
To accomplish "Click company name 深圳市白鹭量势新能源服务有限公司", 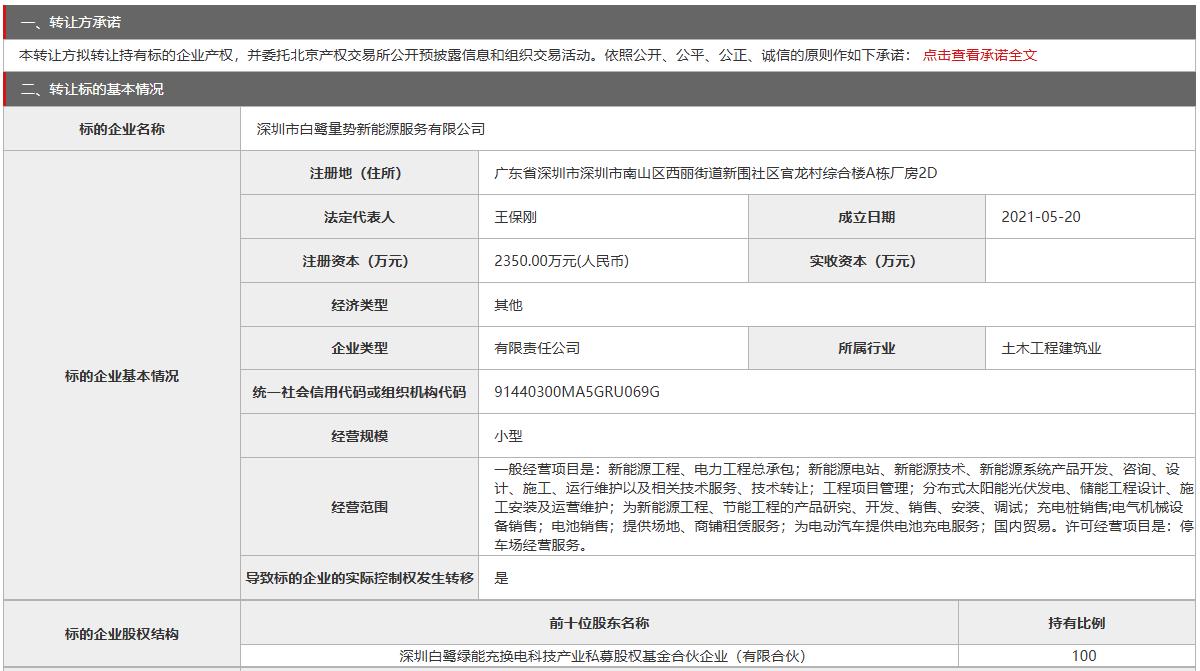I will [371, 129].
